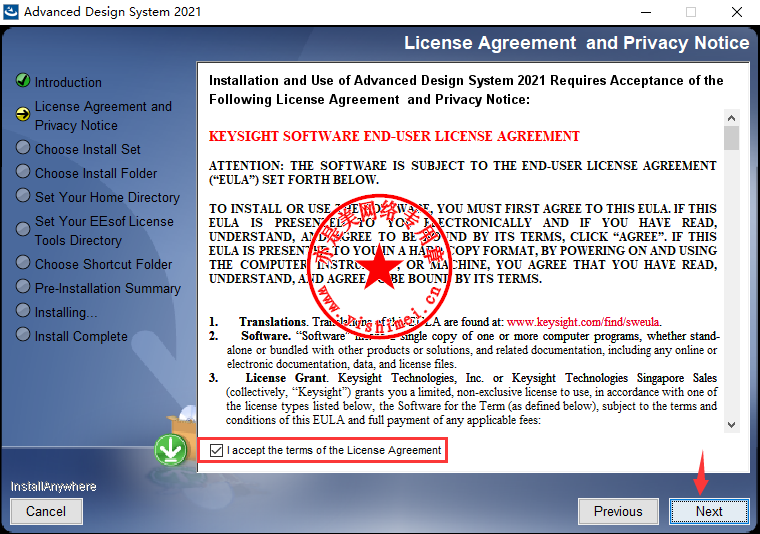Close the Advanced Design System 2021 window
760x534 pixels.
pyautogui.click(x=737, y=12)
